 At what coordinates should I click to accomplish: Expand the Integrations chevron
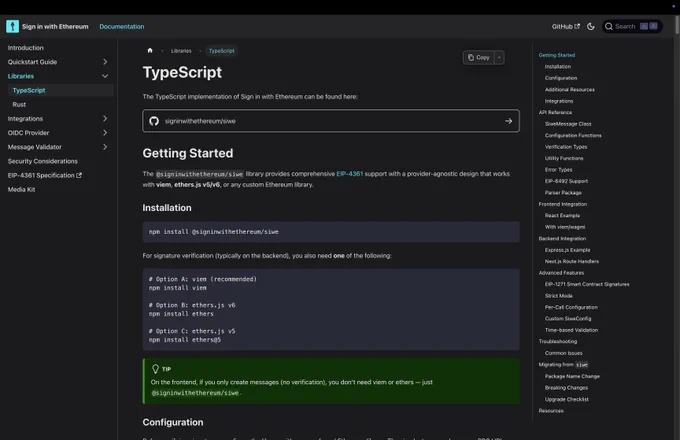(x=105, y=118)
